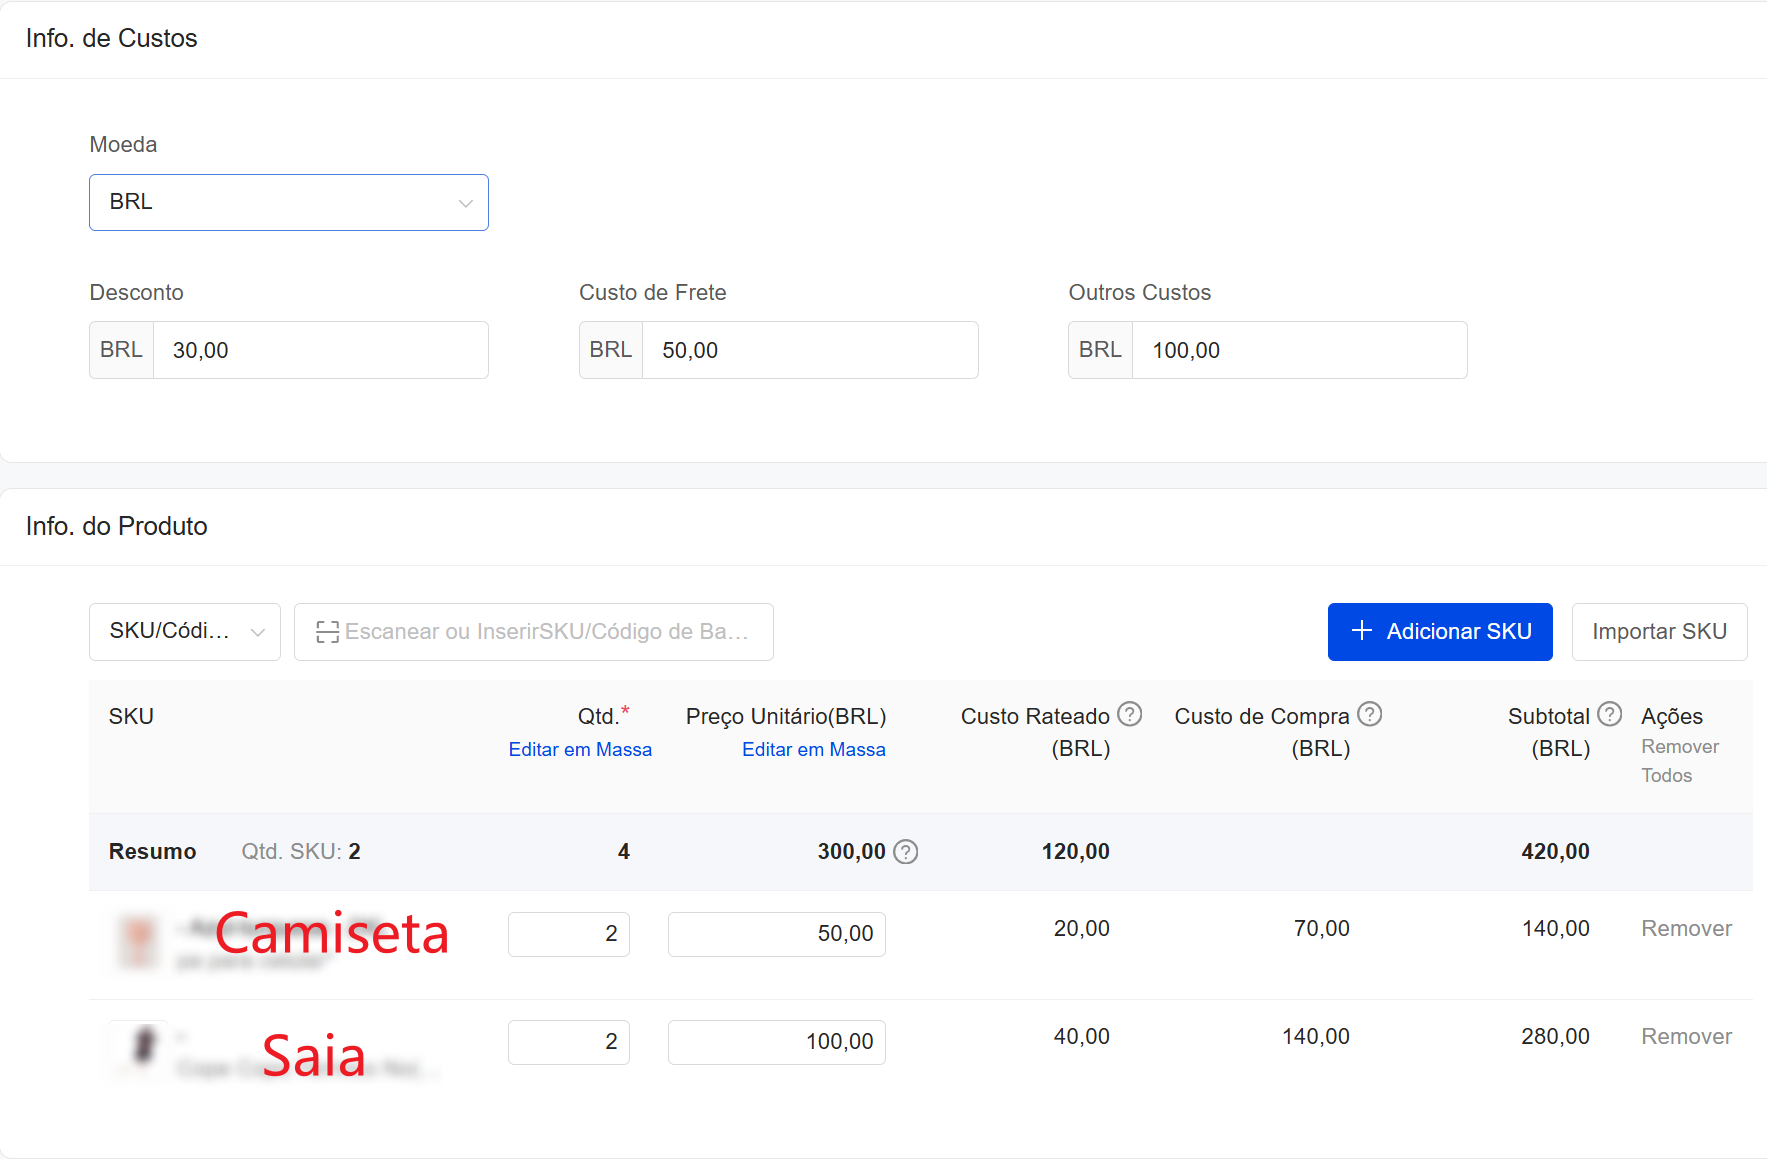
Task: Click Editar em Massa under Preço Unitário
Action: point(814,750)
